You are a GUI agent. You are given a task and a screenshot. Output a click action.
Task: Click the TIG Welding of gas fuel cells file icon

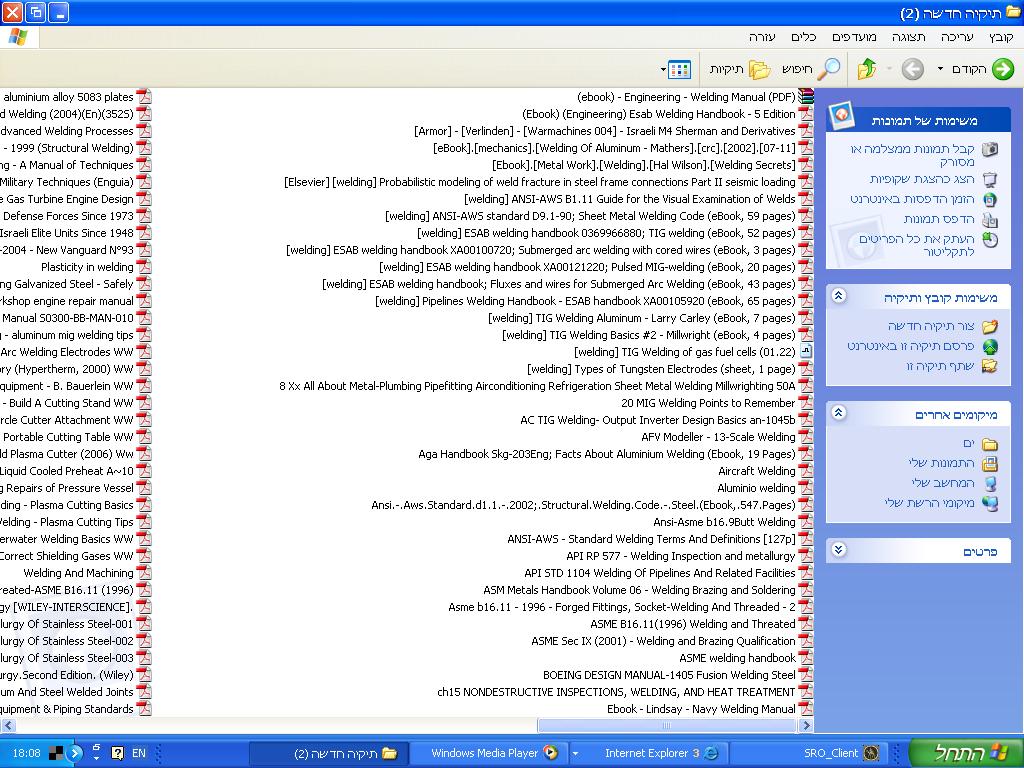click(x=805, y=352)
